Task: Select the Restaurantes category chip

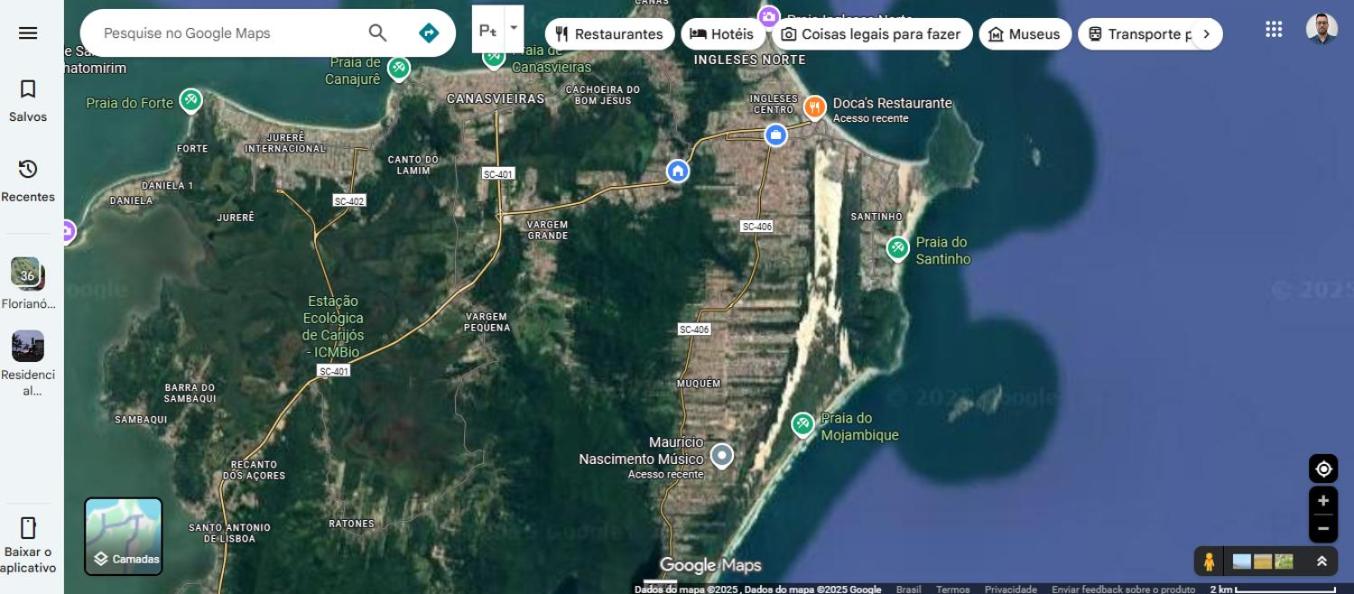Action: tap(609, 34)
